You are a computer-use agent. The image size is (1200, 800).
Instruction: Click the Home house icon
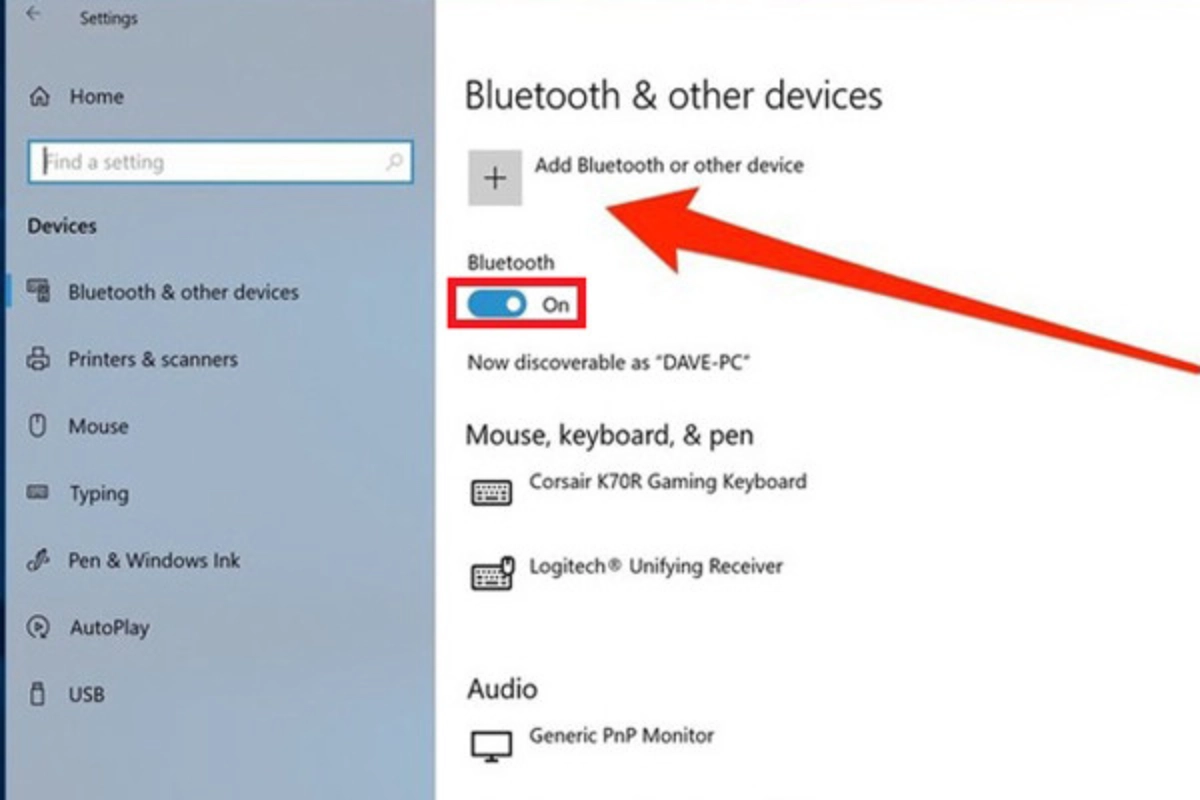click(x=40, y=96)
